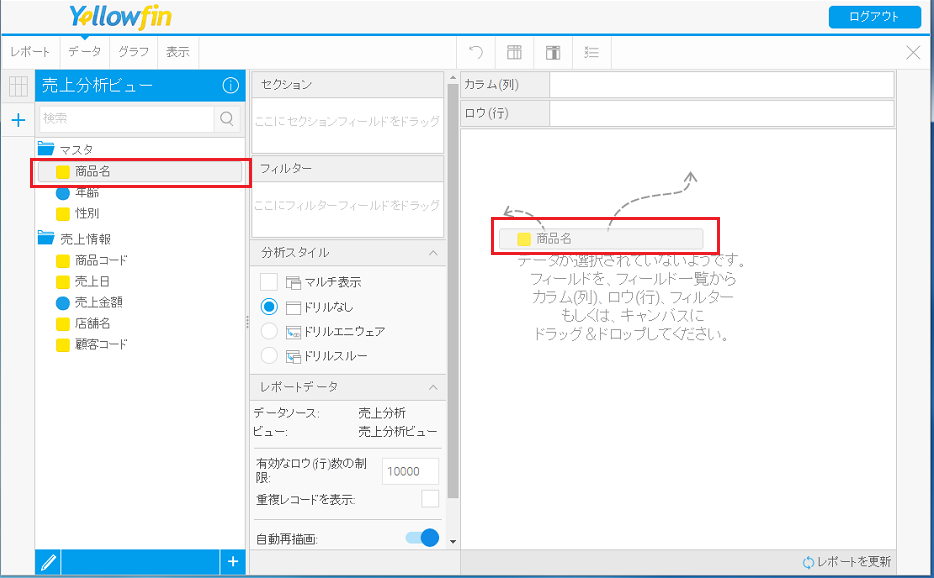Screen dimensions: 934x578
Task: Collapse the マスタ folder
Action: tap(46, 150)
